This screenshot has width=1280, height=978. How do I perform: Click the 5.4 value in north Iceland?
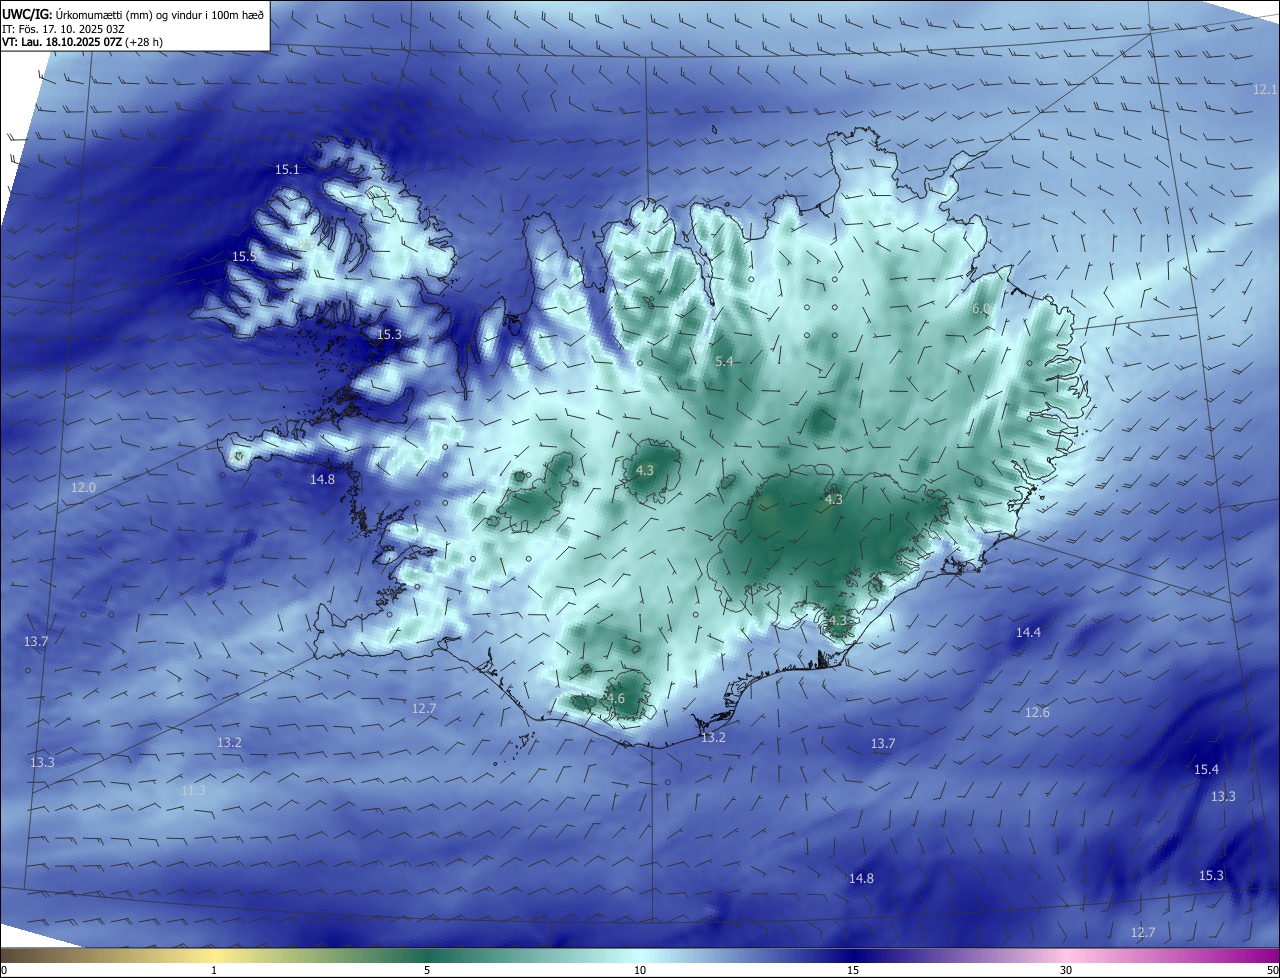click(x=725, y=361)
